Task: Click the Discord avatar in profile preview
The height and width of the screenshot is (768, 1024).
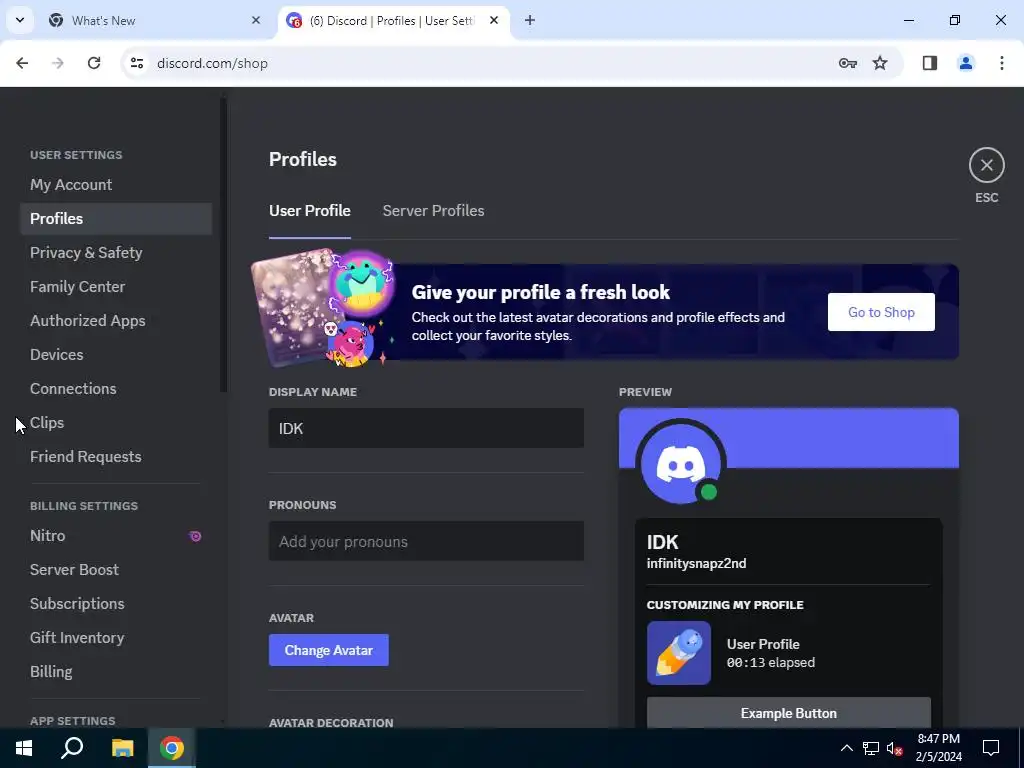Action: point(680,464)
